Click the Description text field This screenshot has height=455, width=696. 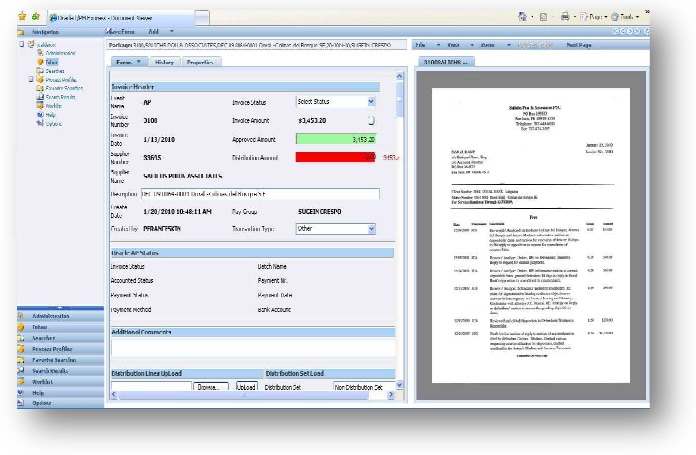click(260, 194)
